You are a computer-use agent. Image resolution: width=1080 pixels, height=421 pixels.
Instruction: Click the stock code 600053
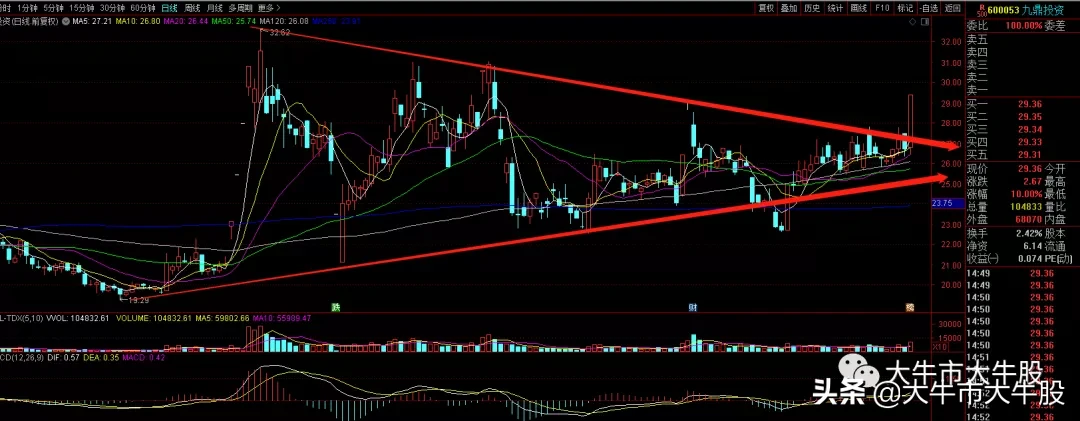click(x=1004, y=10)
